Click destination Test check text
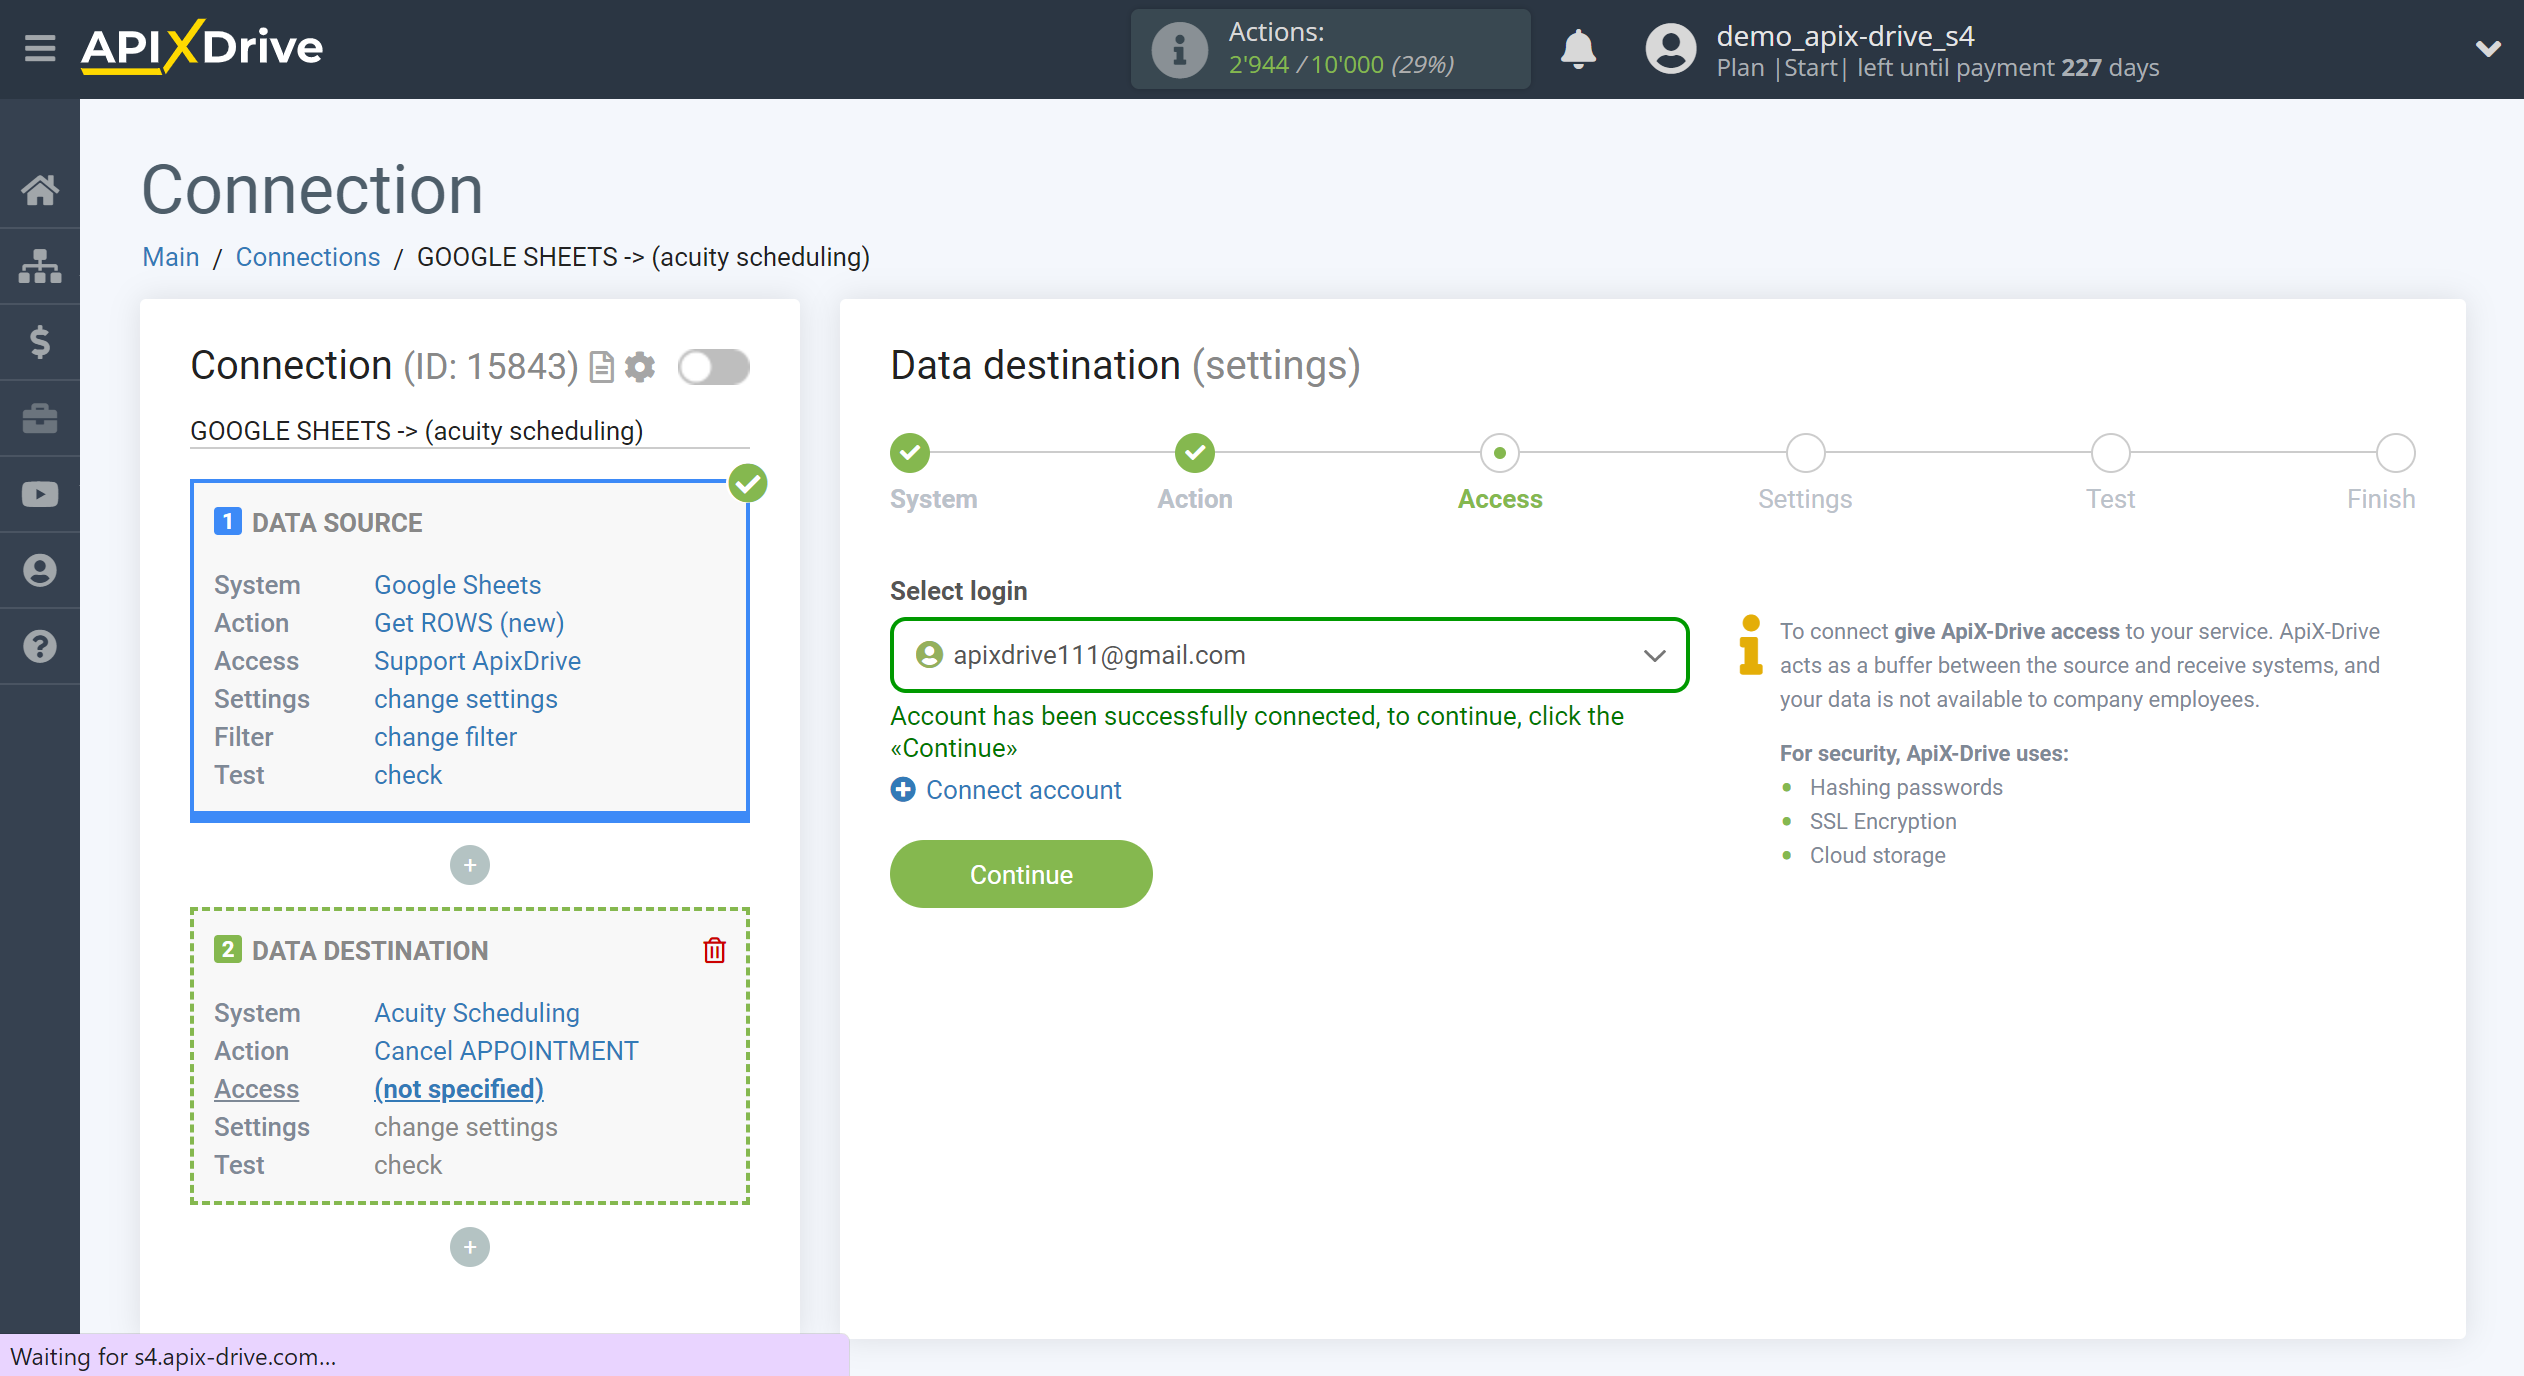 [x=408, y=1165]
